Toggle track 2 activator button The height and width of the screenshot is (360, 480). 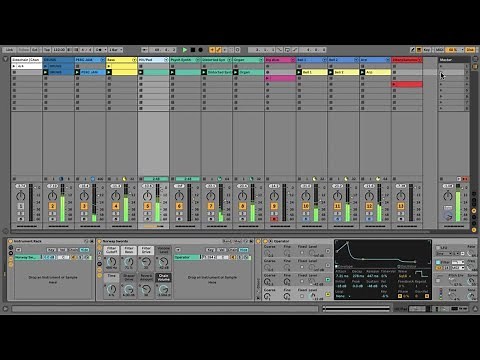tap(52, 206)
